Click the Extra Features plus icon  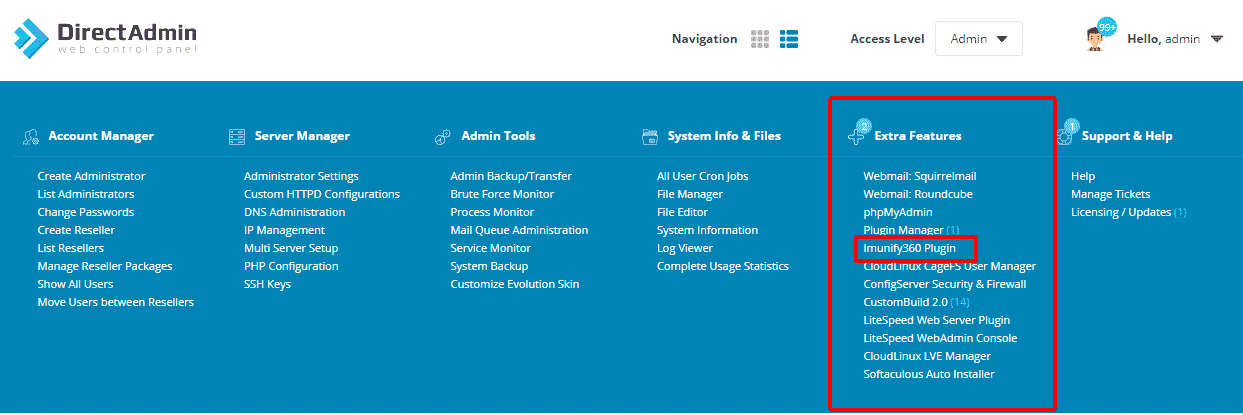pyautogui.click(x=857, y=134)
